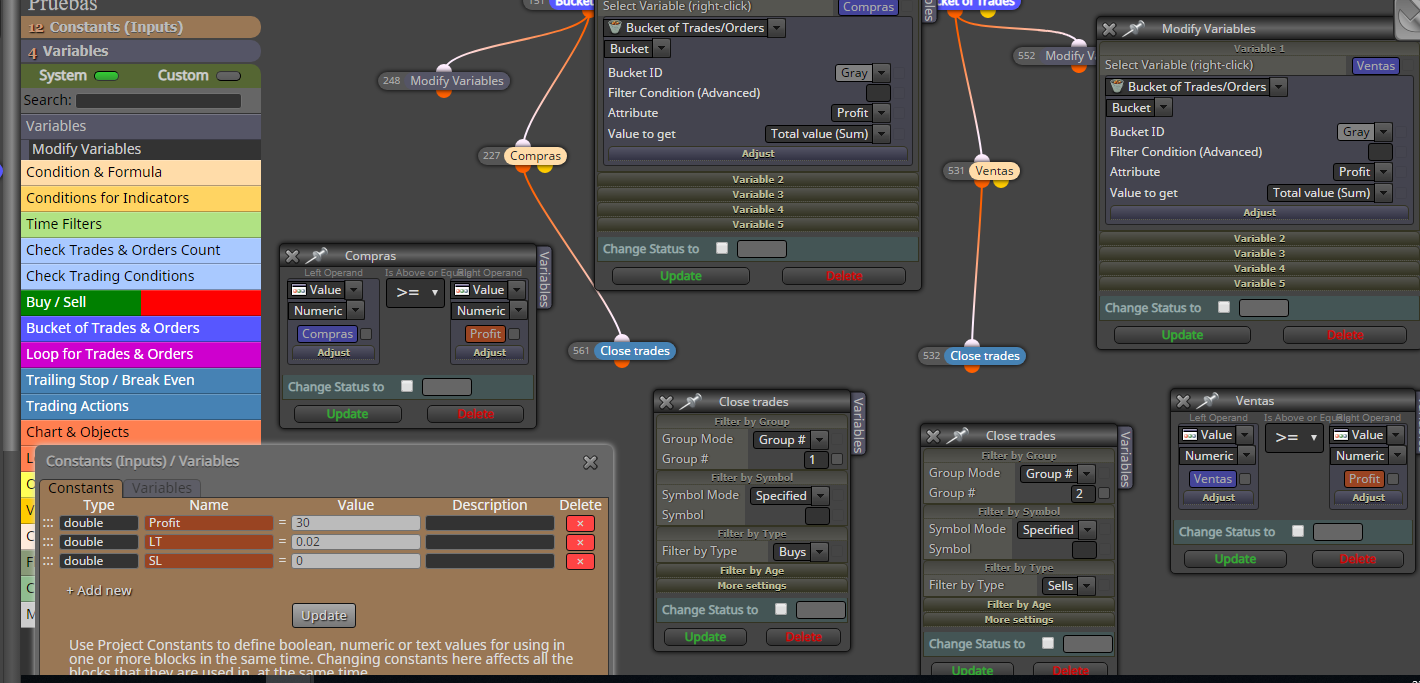The width and height of the screenshot is (1420, 683).
Task: Check Change Status in right Modify Variables panel
Action: [x=1224, y=307]
